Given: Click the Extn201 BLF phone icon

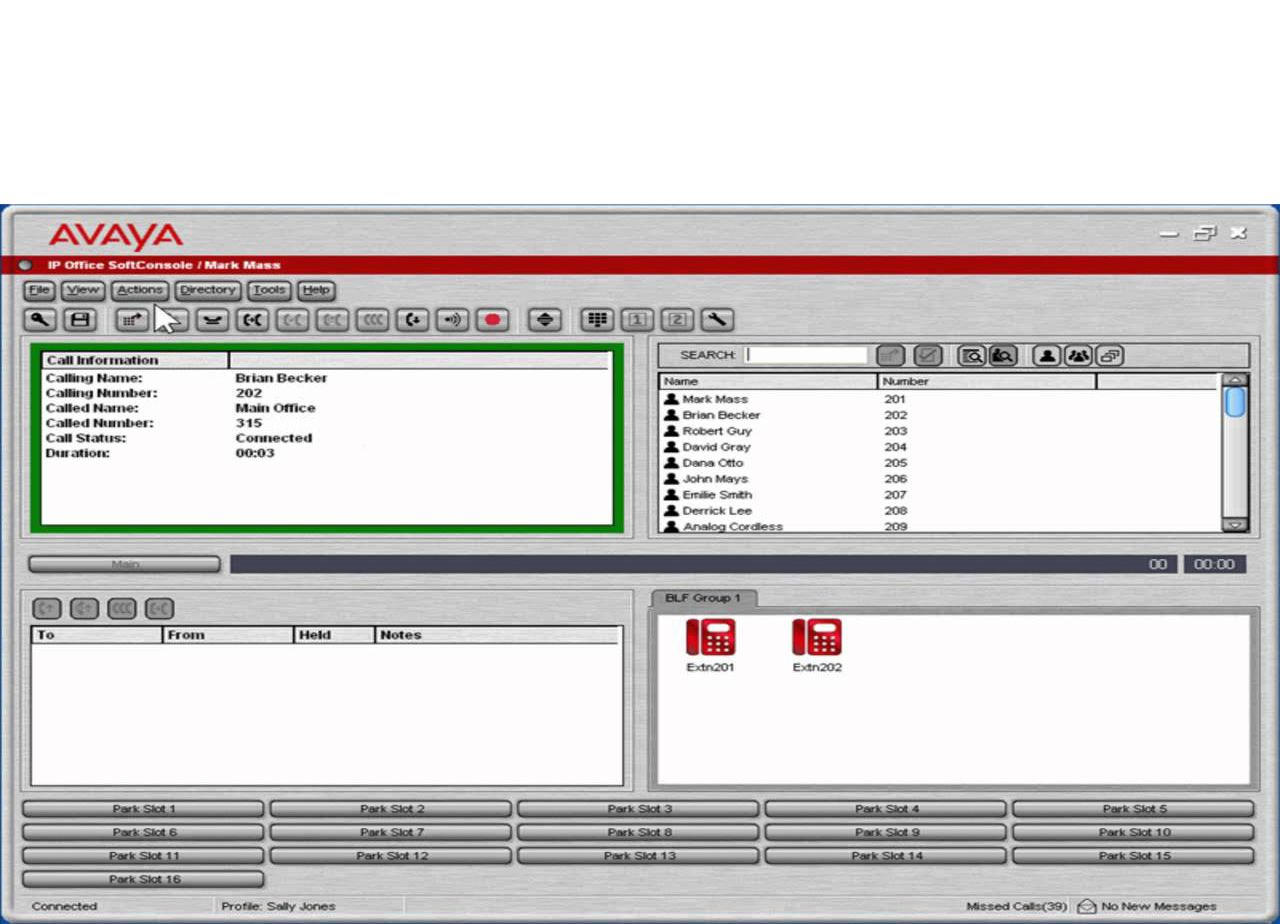Looking at the screenshot, I should [710, 638].
